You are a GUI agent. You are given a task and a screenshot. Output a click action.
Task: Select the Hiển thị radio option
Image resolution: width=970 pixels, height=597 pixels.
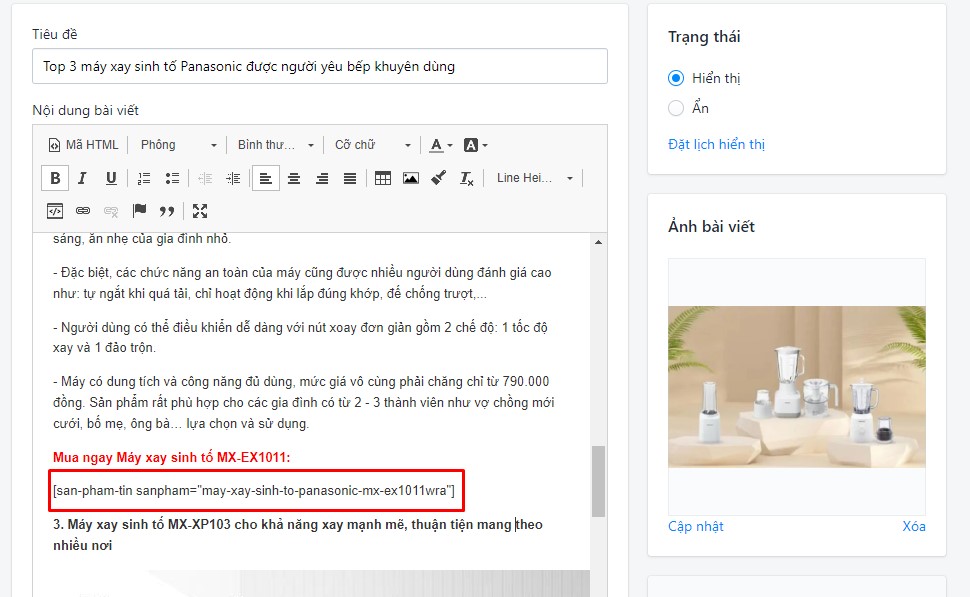coord(676,78)
